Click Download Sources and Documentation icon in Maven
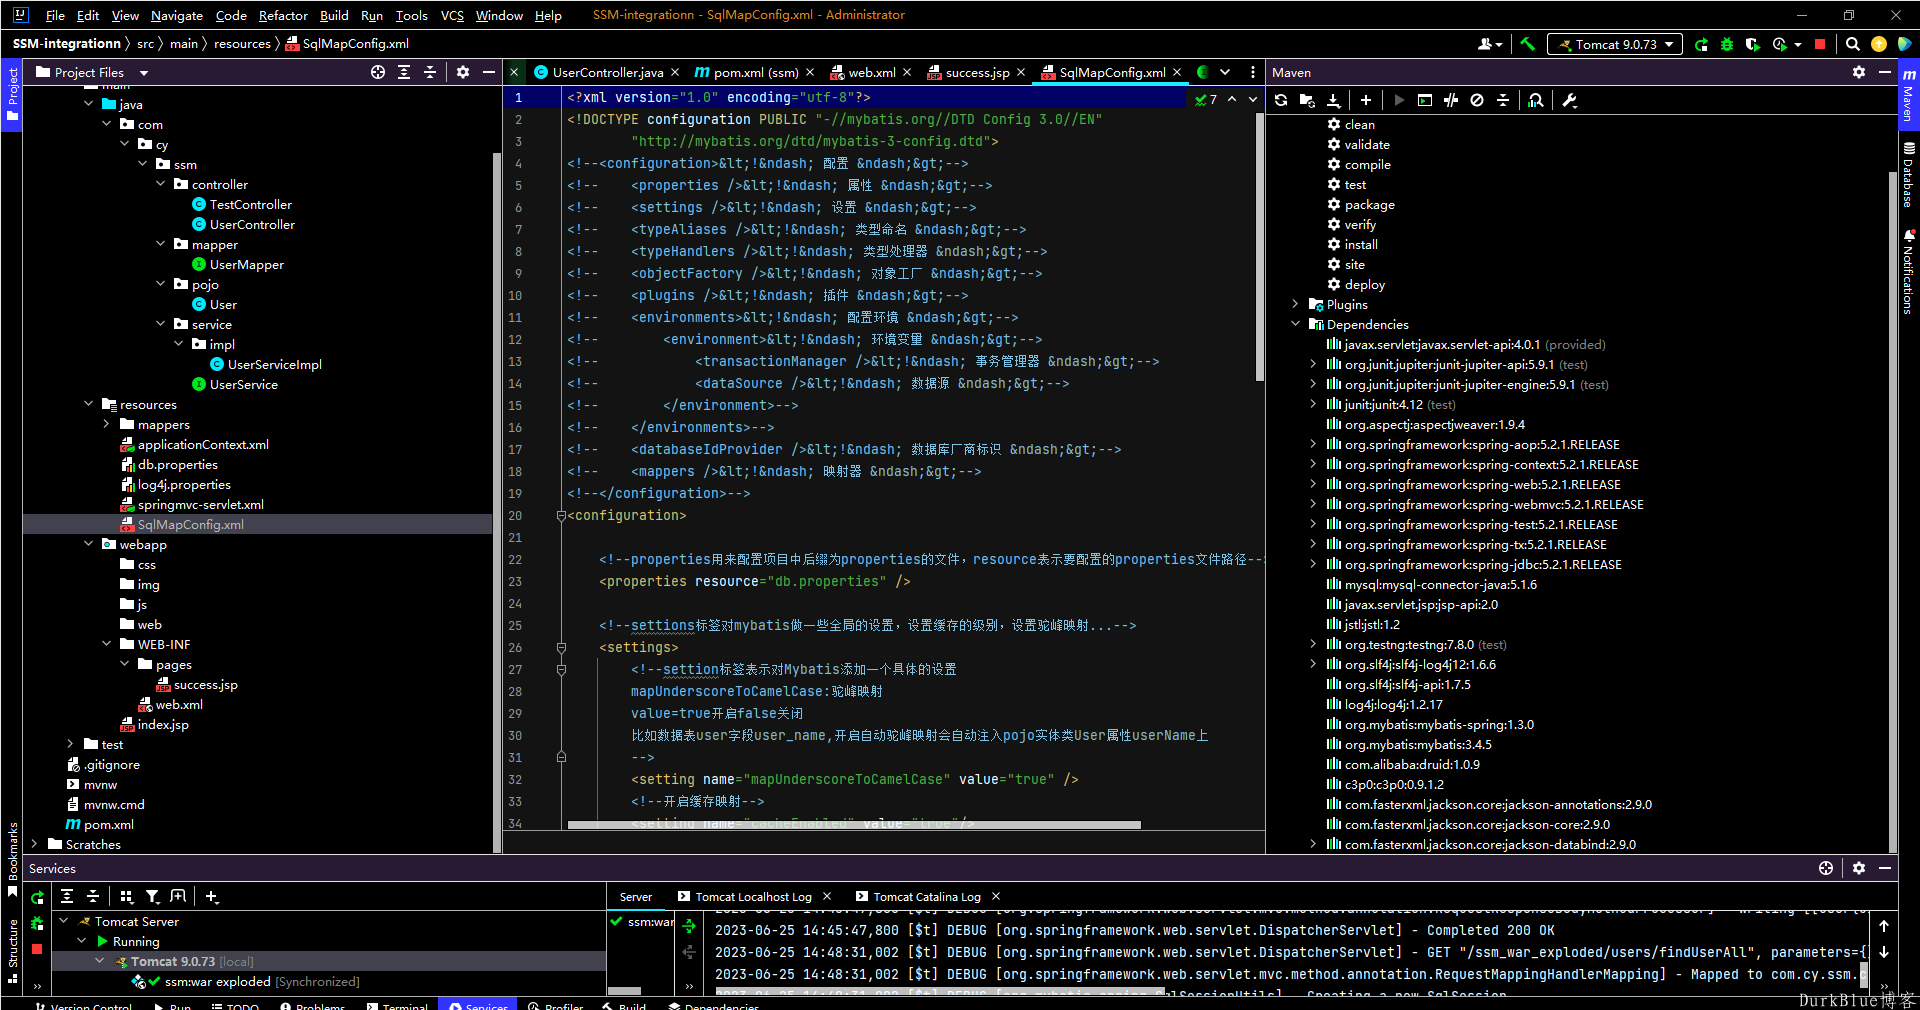The width and height of the screenshot is (1920, 1010). click(x=1333, y=100)
